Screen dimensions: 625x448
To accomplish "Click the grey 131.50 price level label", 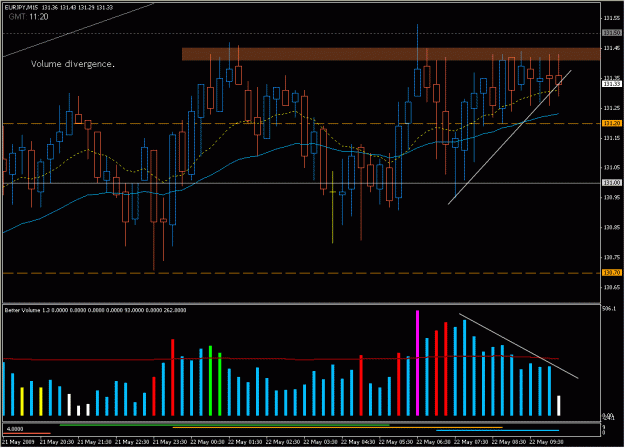I will point(612,33).
